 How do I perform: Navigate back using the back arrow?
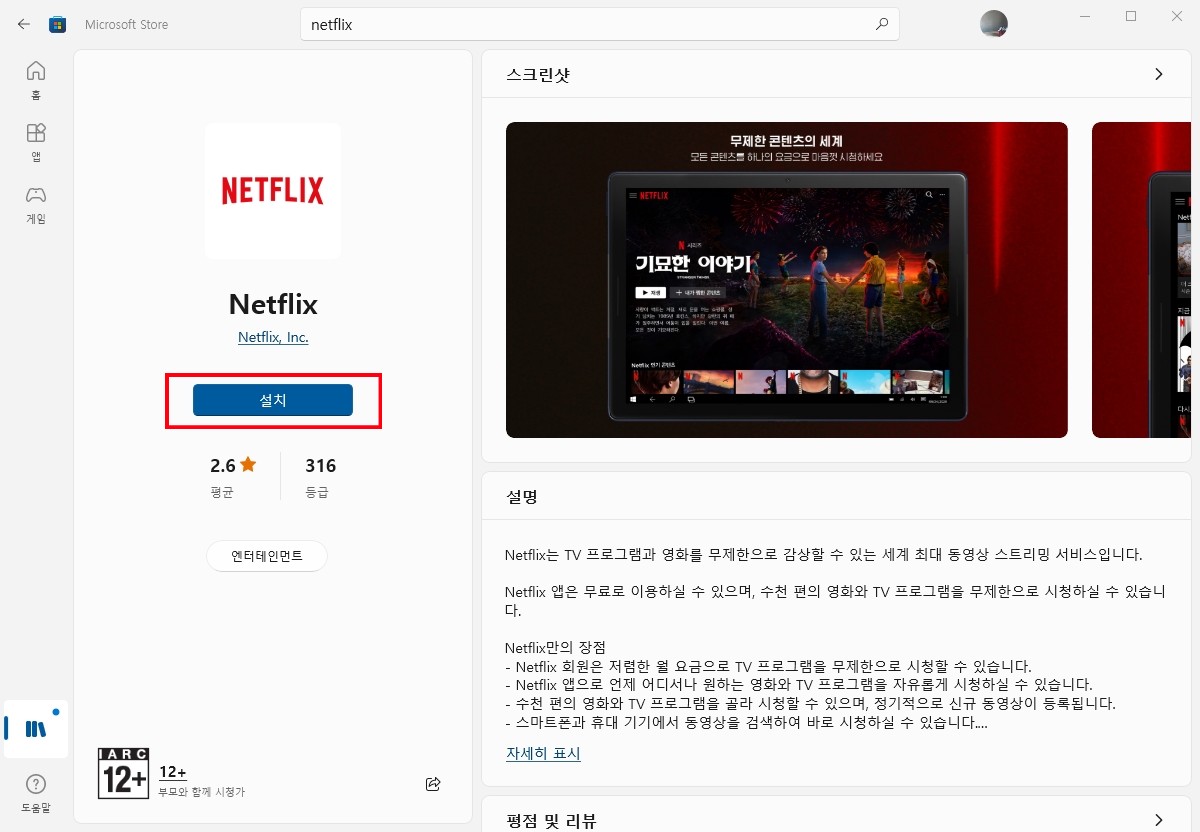coord(22,22)
